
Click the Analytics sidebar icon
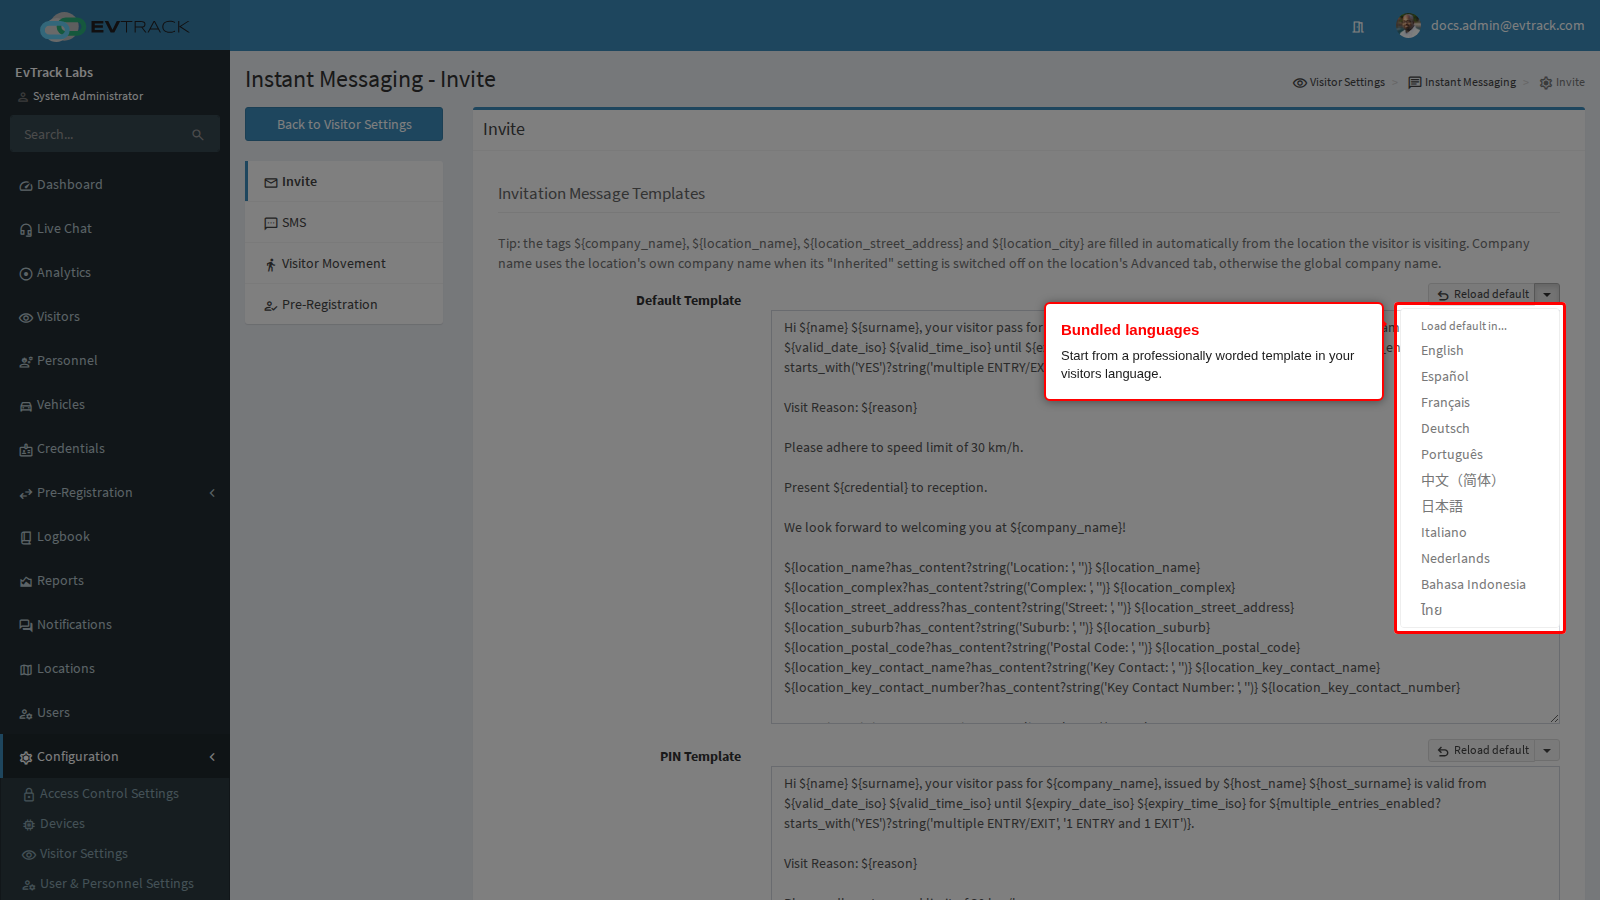[x=26, y=273]
